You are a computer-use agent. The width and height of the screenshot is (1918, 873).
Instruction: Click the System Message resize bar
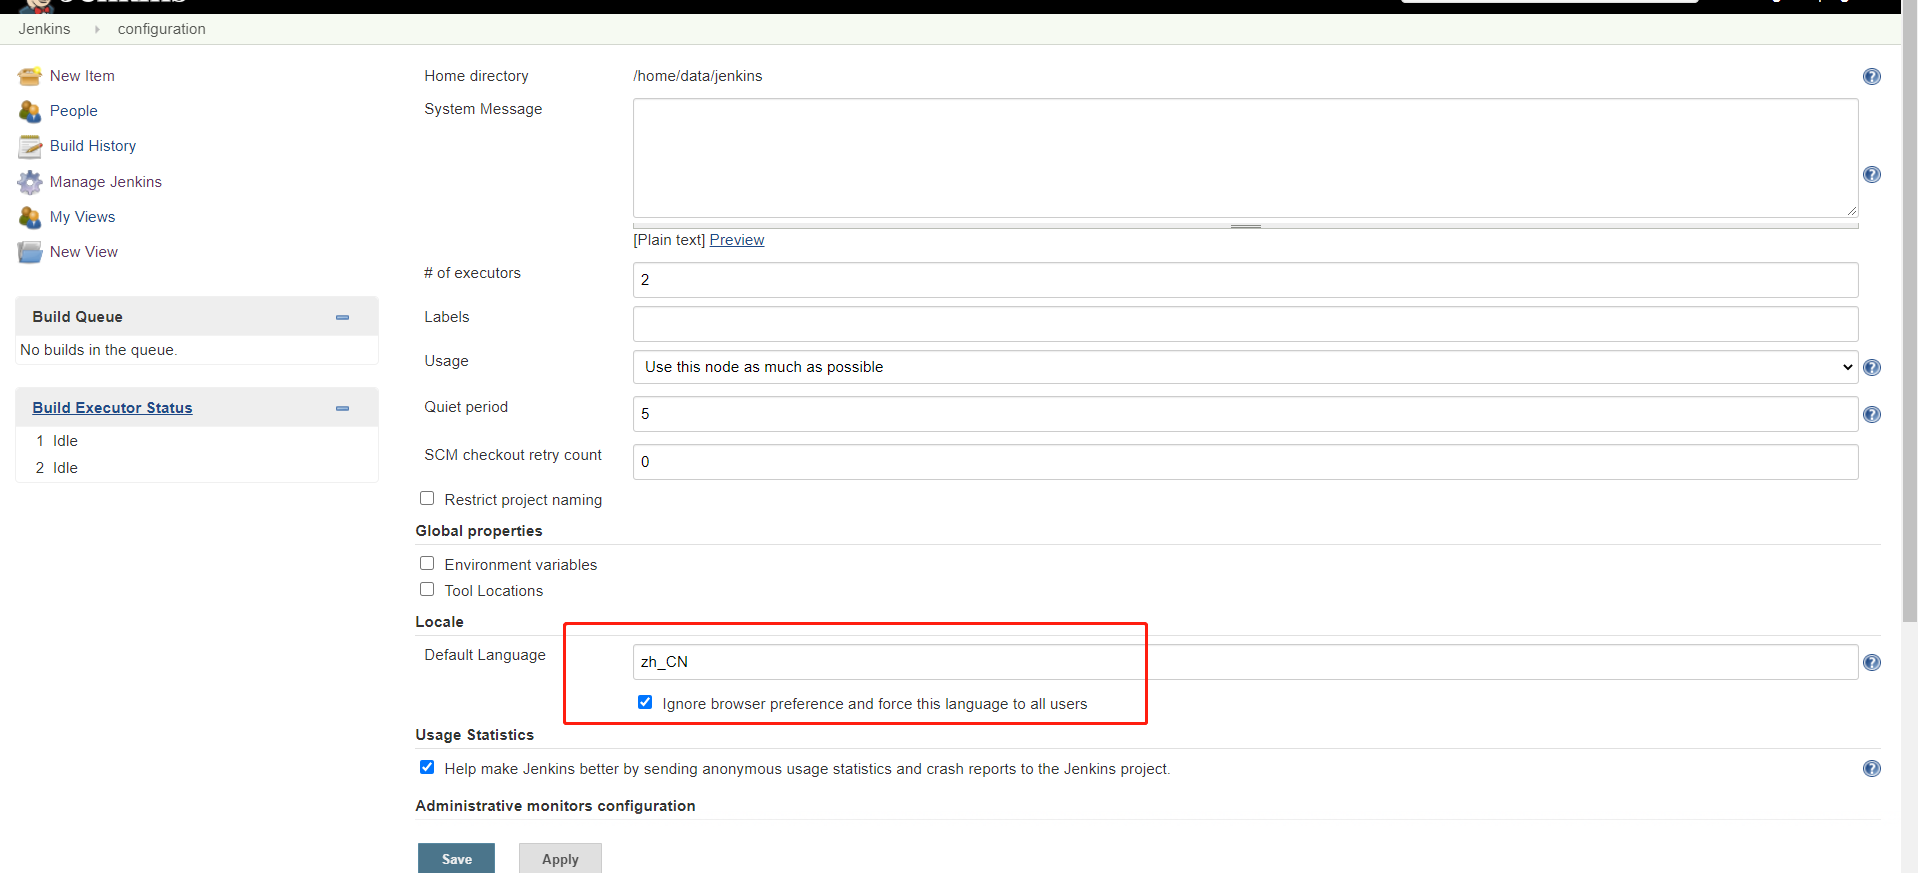(1245, 226)
